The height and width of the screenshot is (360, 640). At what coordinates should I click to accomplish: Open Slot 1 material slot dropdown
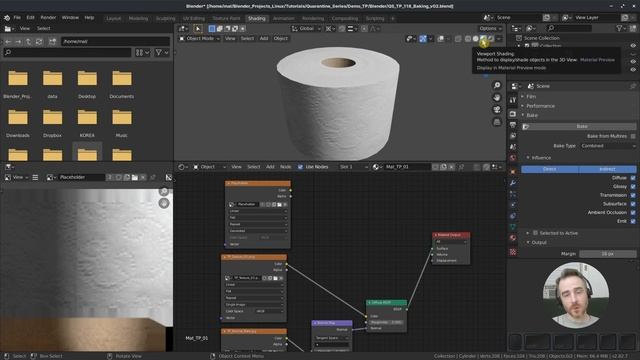pos(353,167)
